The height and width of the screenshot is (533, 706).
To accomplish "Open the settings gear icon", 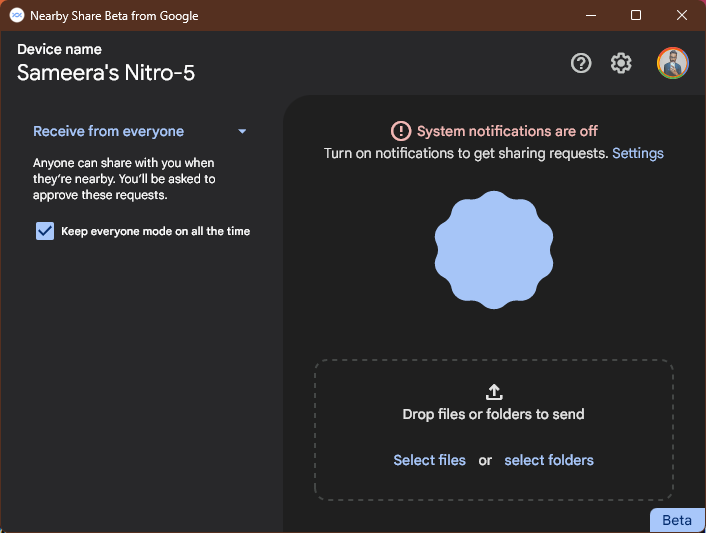I will [621, 63].
